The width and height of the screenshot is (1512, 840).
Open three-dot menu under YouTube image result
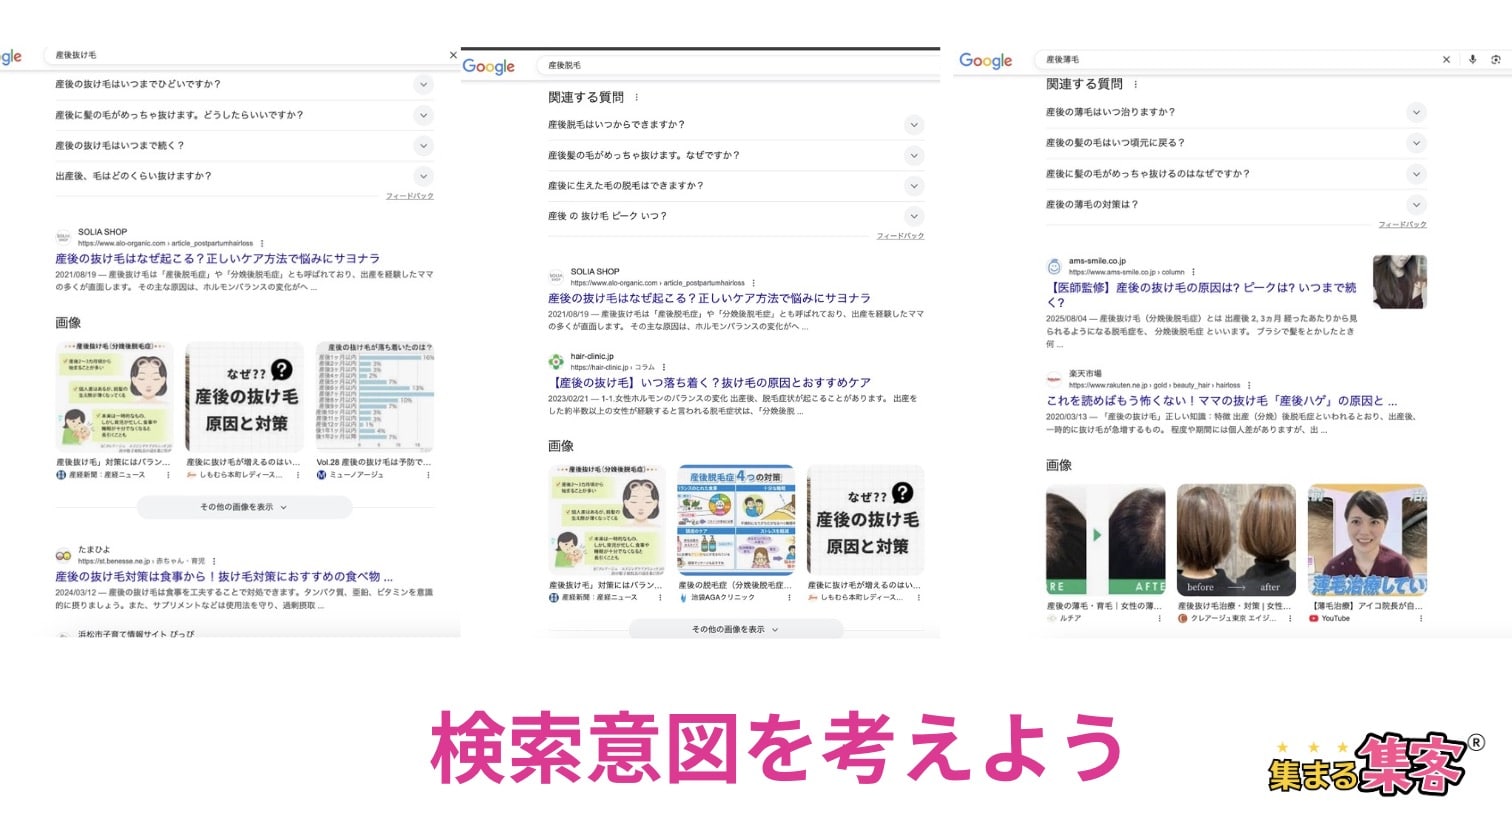pos(1420,618)
